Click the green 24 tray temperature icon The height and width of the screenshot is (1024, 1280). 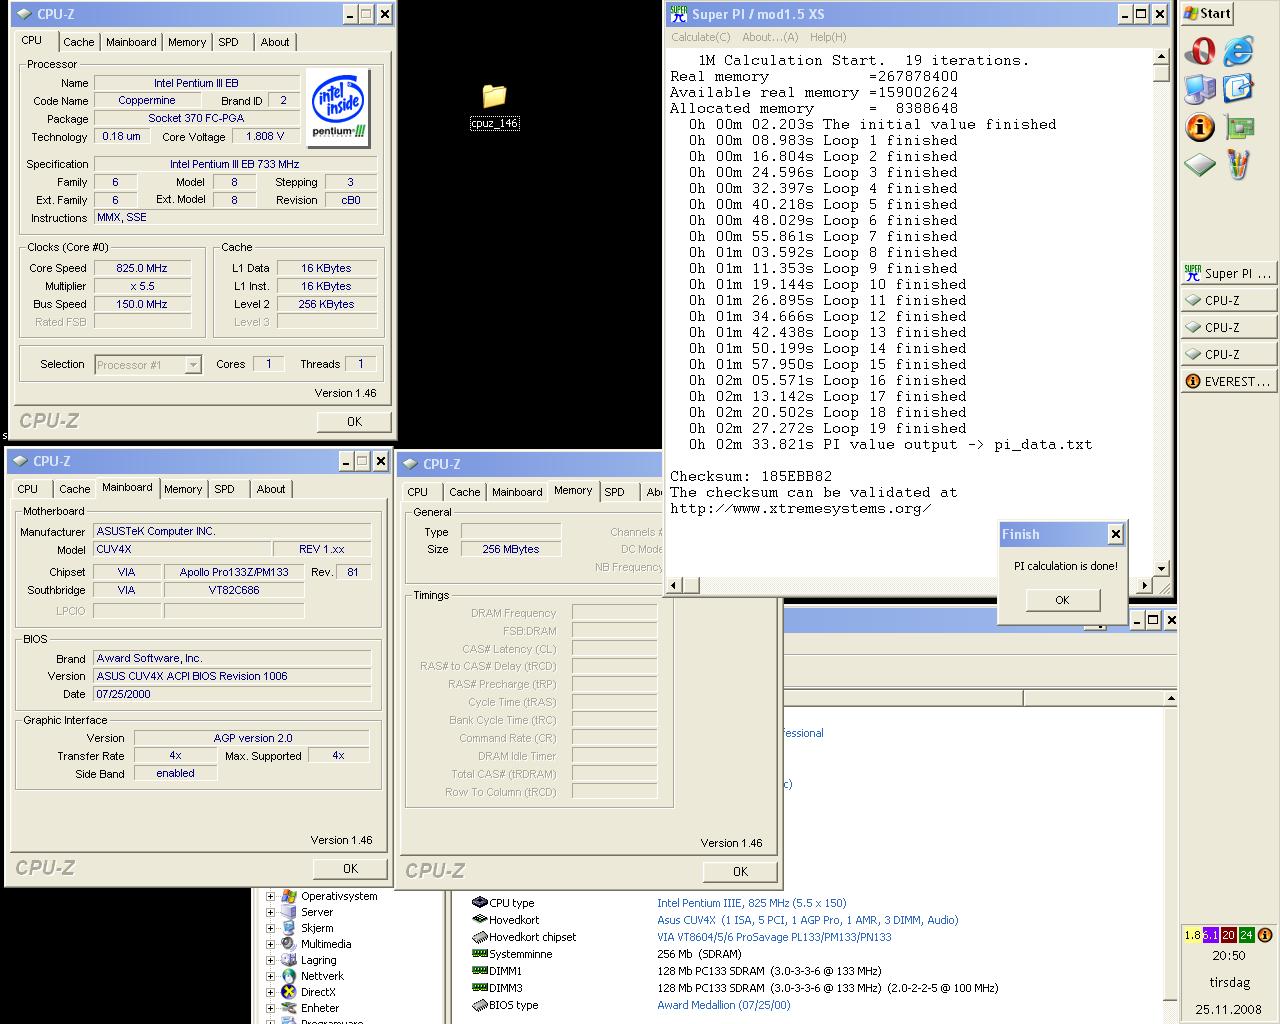1246,935
